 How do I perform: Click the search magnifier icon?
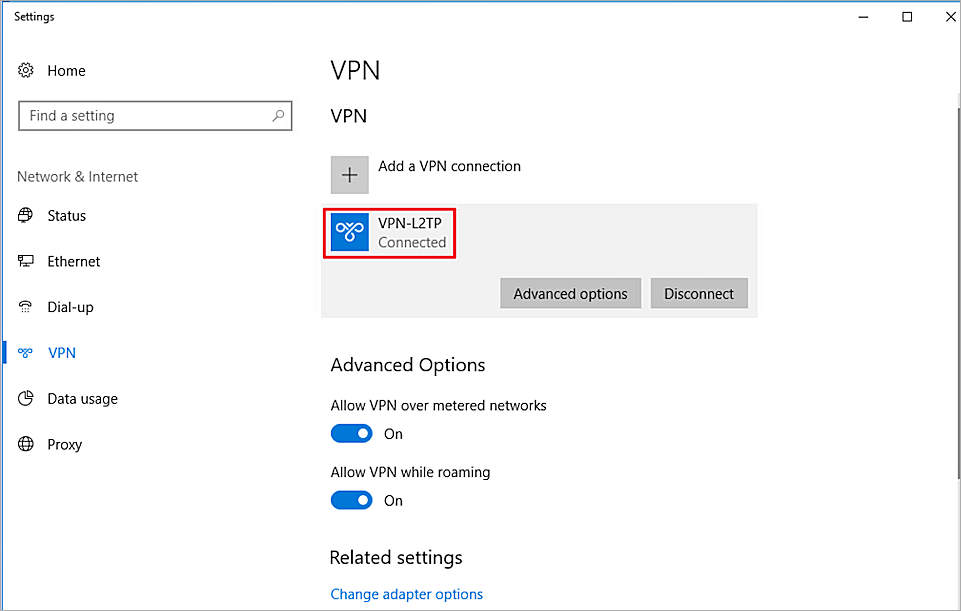point(279,116)
